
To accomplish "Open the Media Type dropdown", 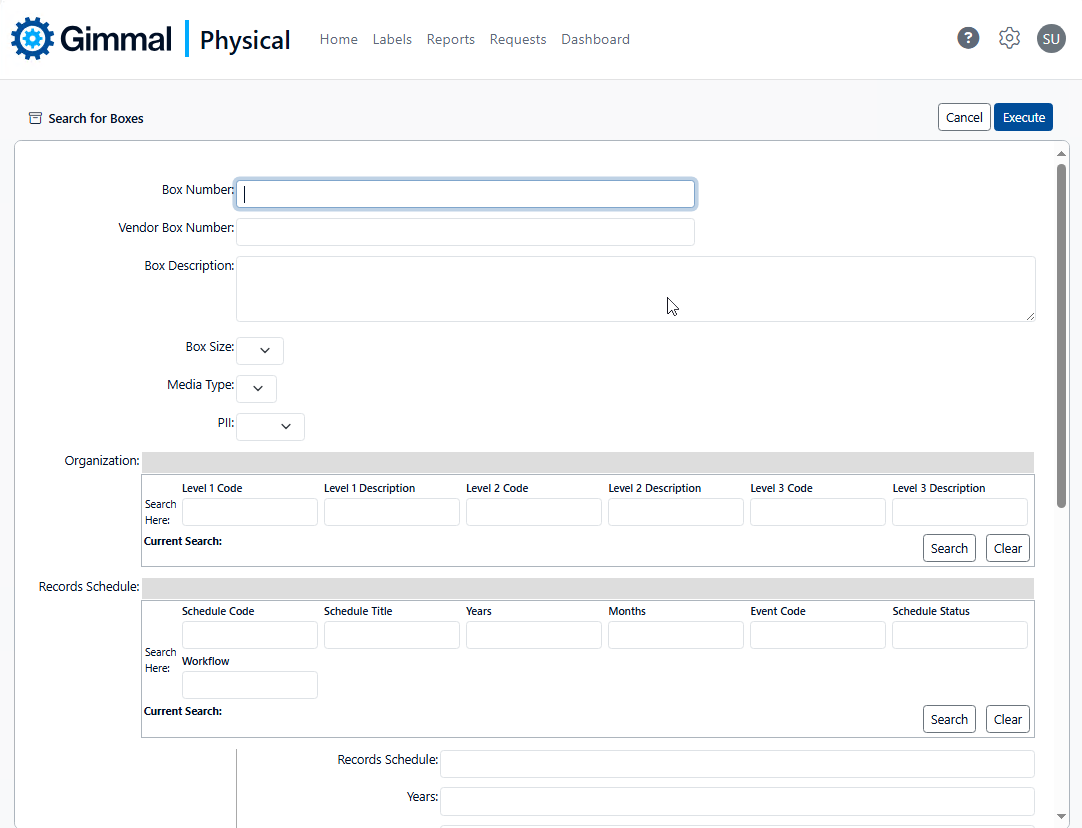I will coord(257,389).
